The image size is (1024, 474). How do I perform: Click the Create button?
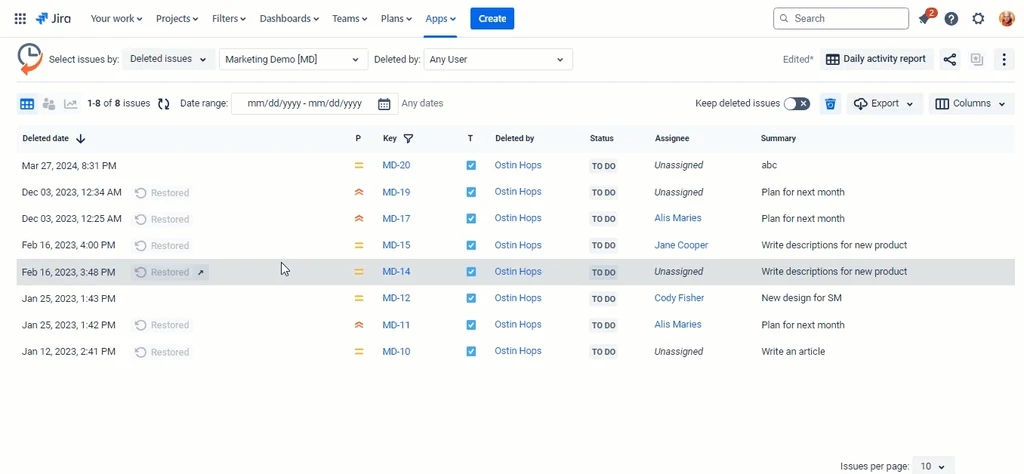(x=492, y=18)
